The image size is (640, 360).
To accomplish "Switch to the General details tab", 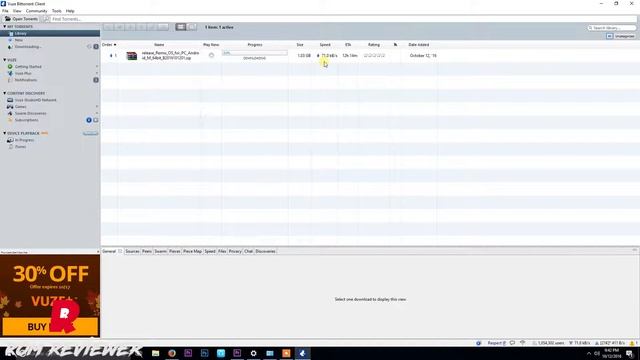I will coord(109,251).
